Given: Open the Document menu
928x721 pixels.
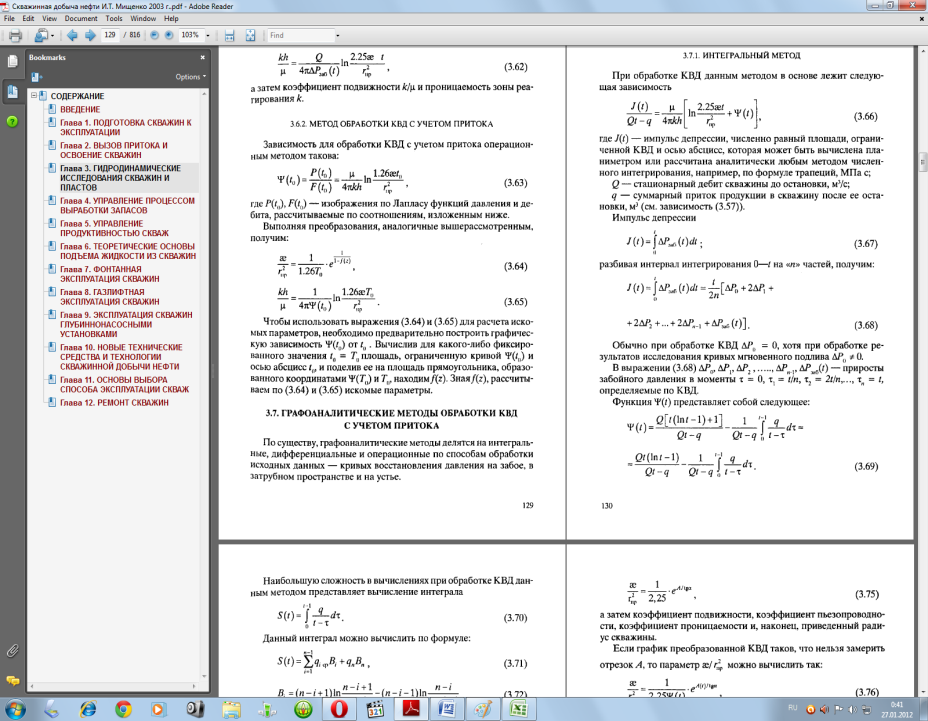Looking at the screenshot, I should pos(81,18).
